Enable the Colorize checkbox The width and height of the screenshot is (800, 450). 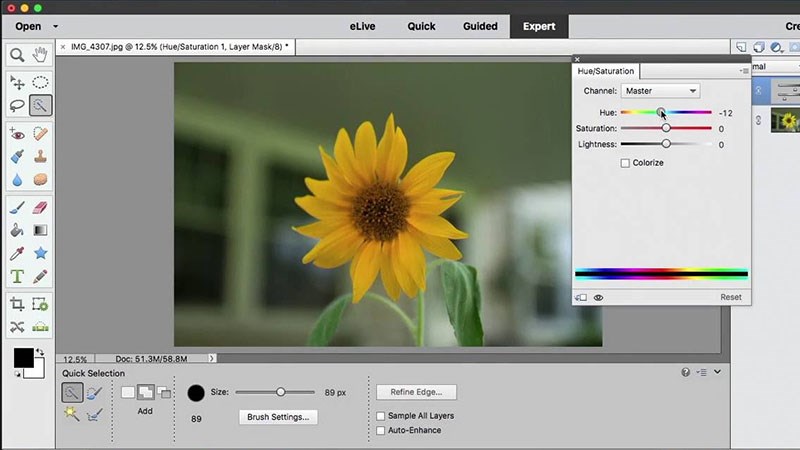click(x=625, y=163)
